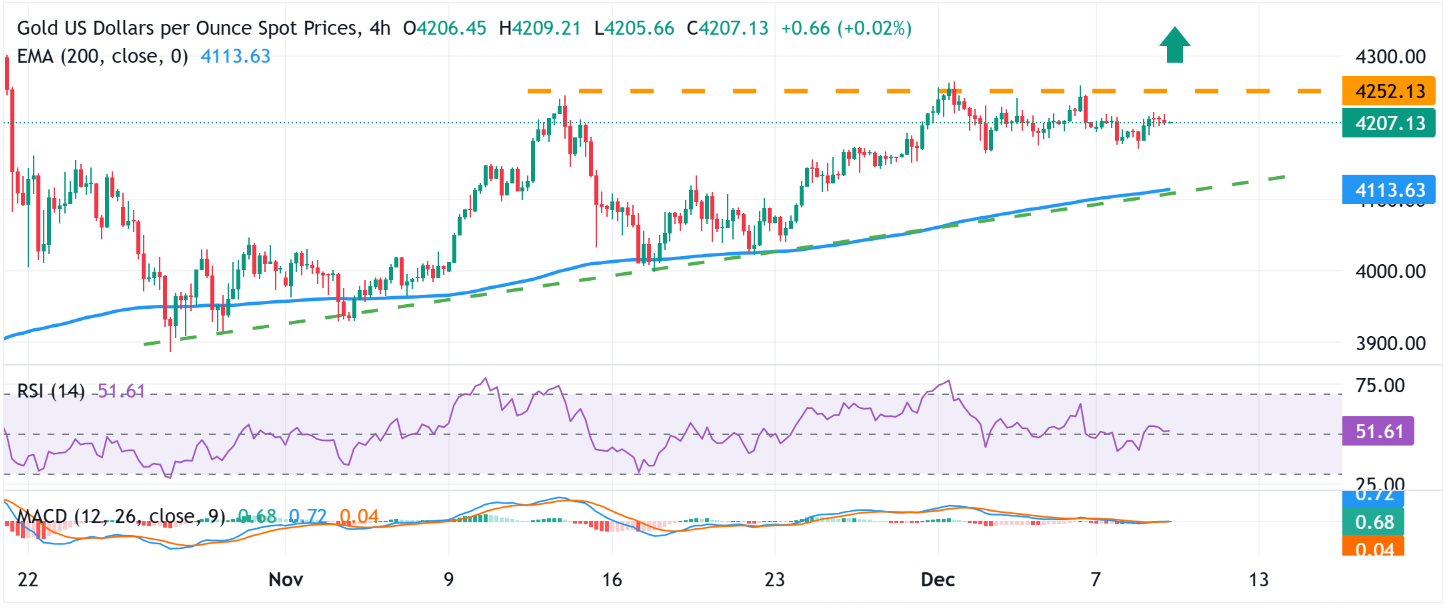
Task: Click the blue 4113.63 tag on price axis
Action: click(x=1390, y=189)
